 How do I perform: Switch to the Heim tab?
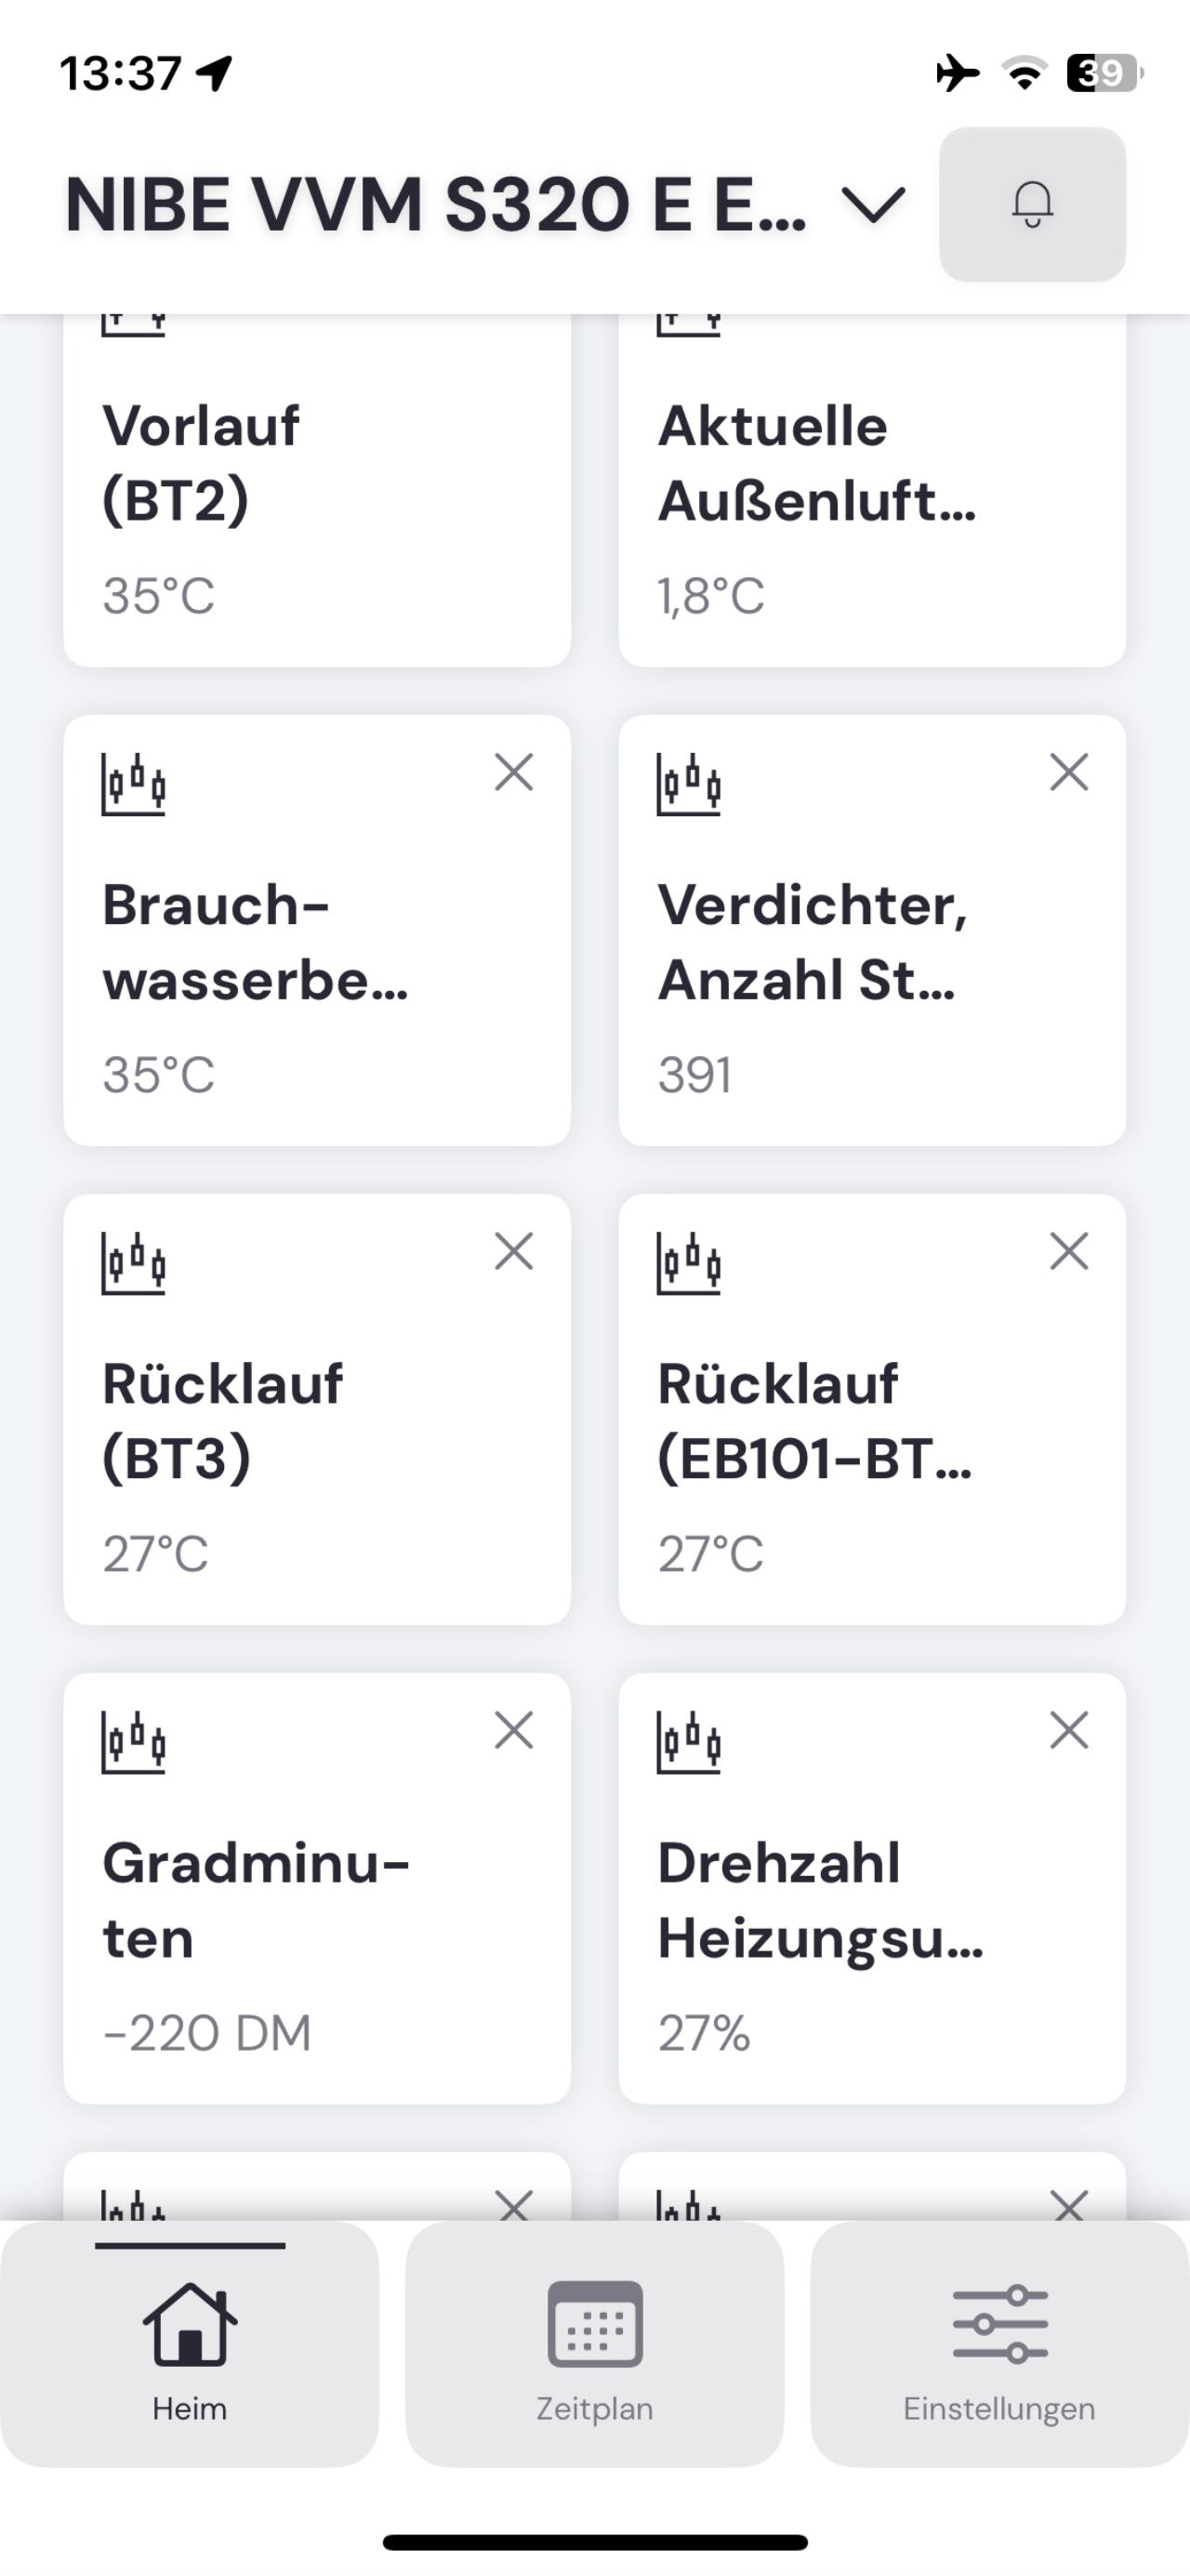coord(190,2344)
